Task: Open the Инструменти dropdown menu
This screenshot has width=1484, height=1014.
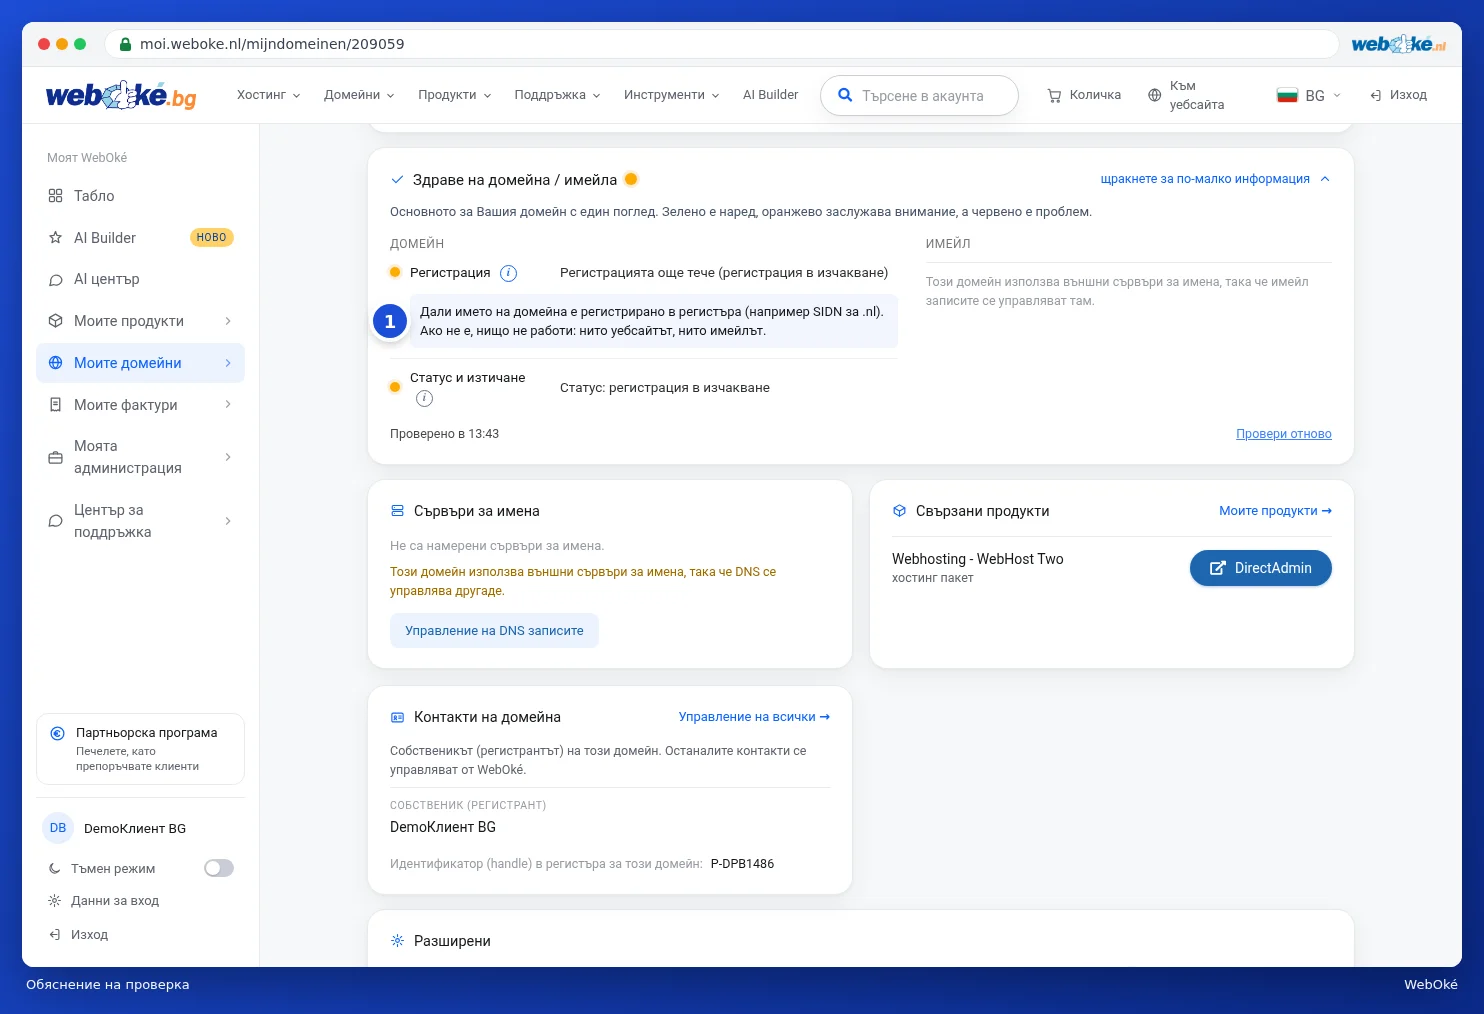Action: click(x=671, y=95)
